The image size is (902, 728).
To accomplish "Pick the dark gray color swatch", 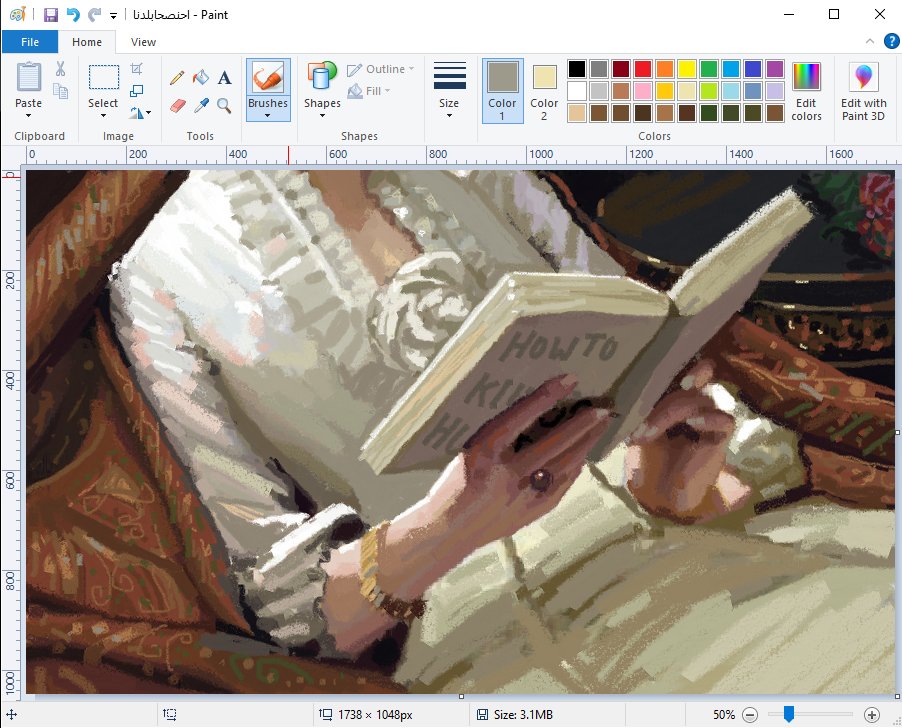I will click(599, 69).
